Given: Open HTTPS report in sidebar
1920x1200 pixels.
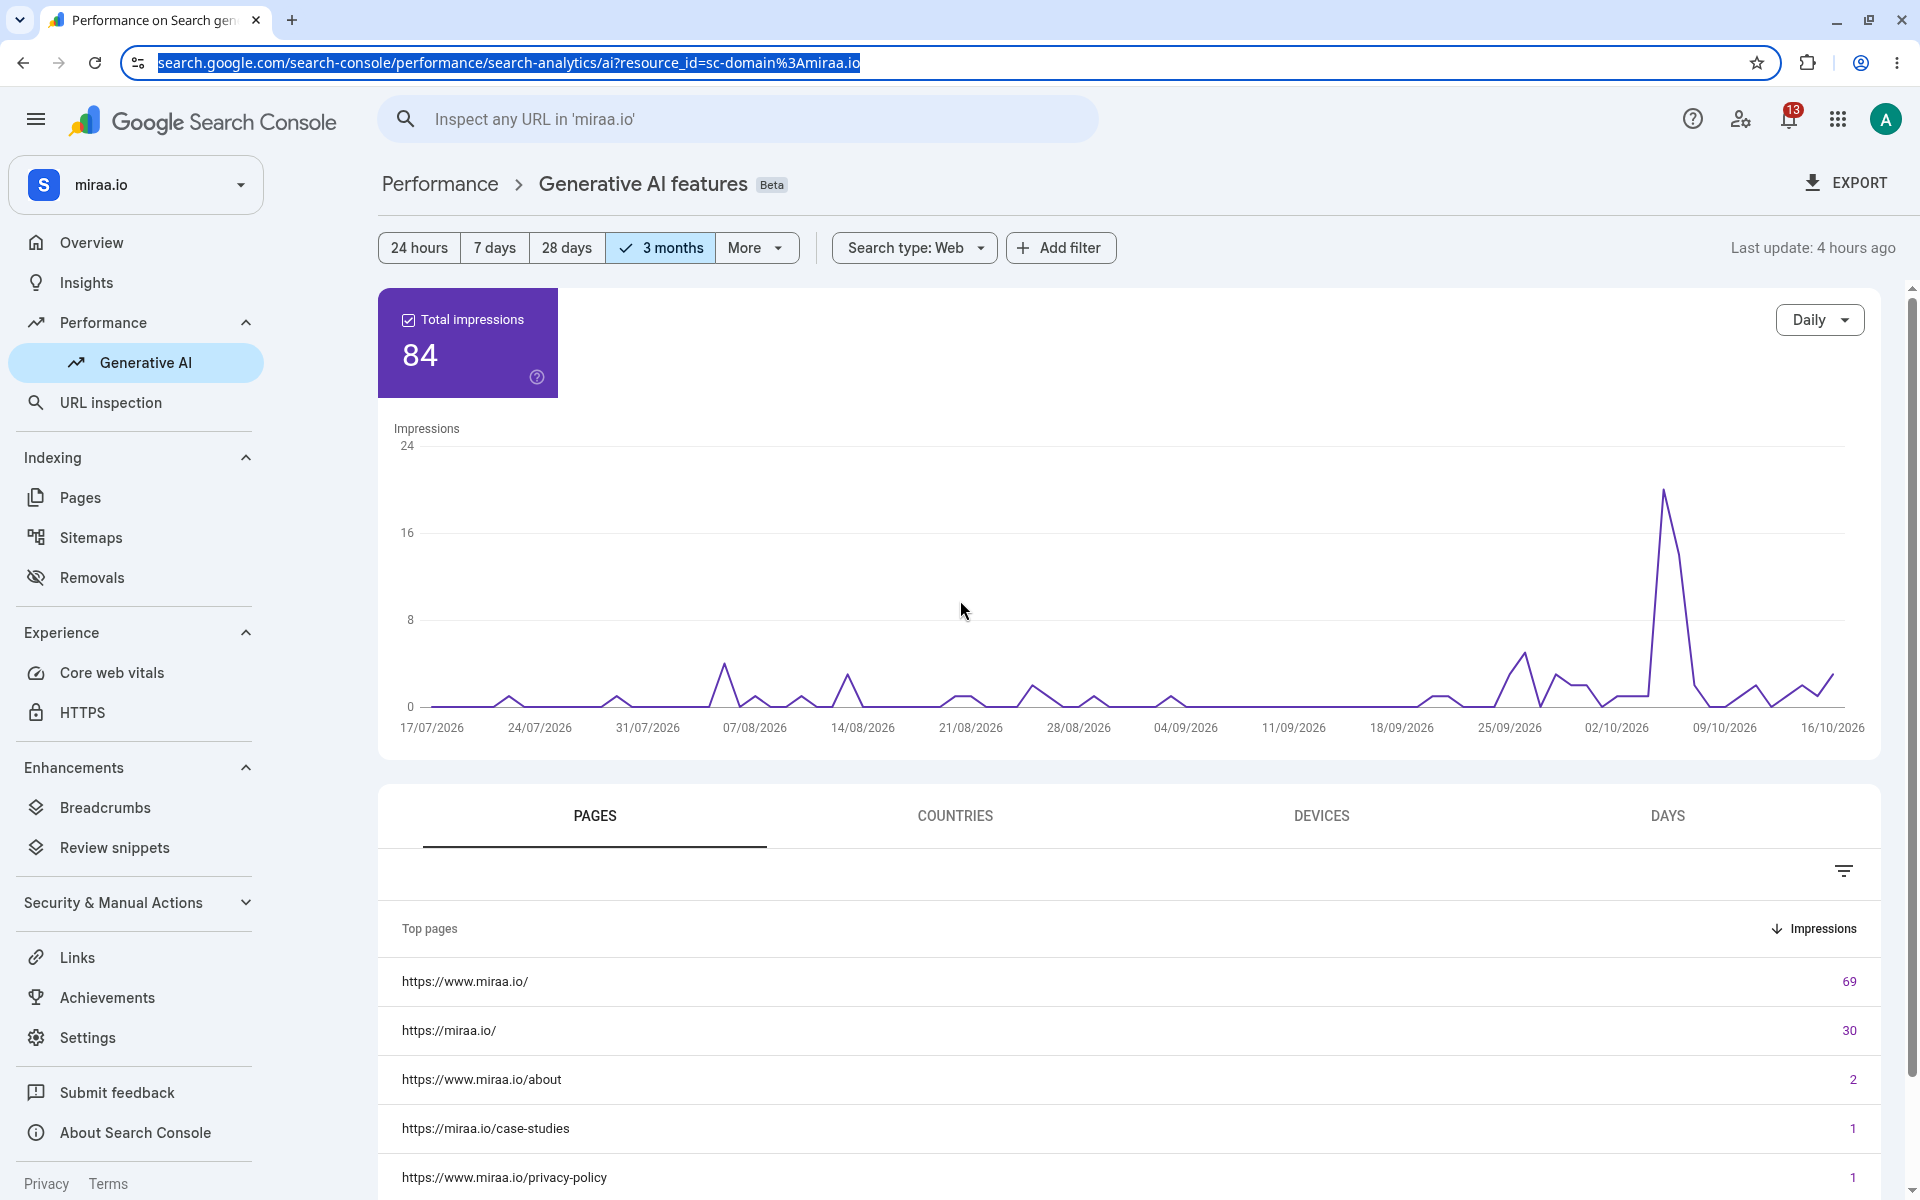Looking at the screenshot, I should [x=136, y=713].
